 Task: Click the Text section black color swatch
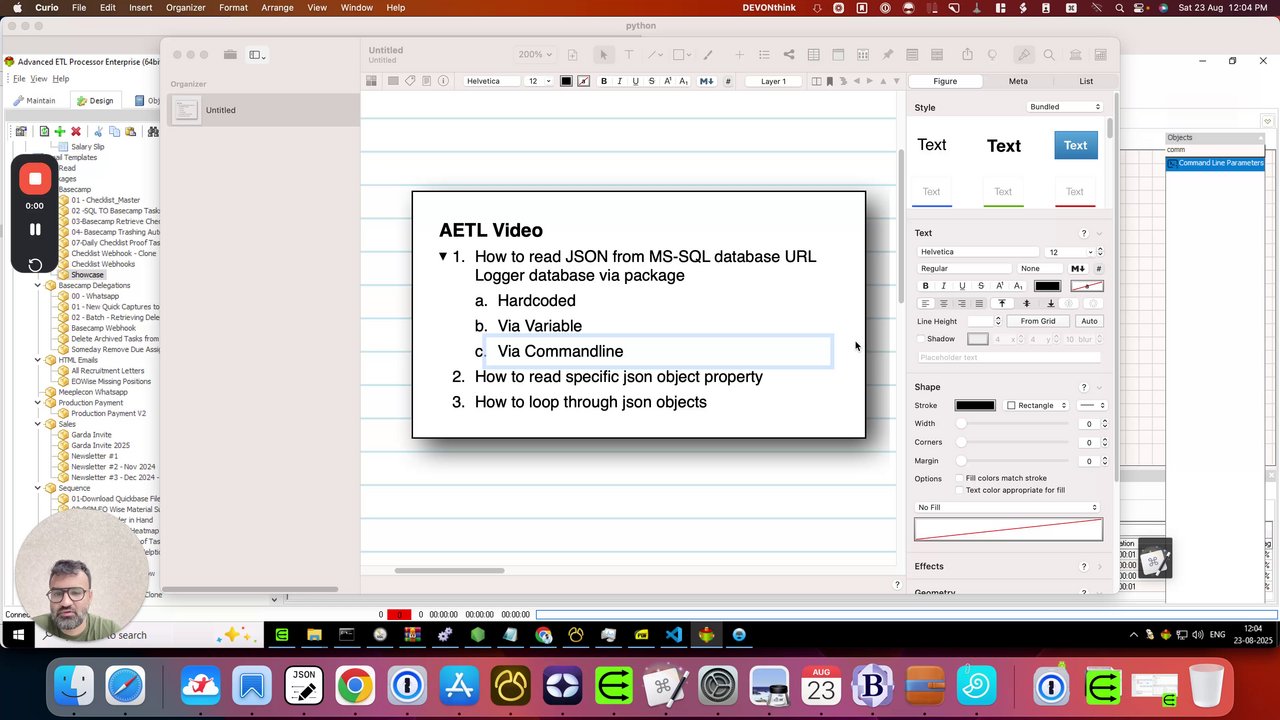[1047, 286]
